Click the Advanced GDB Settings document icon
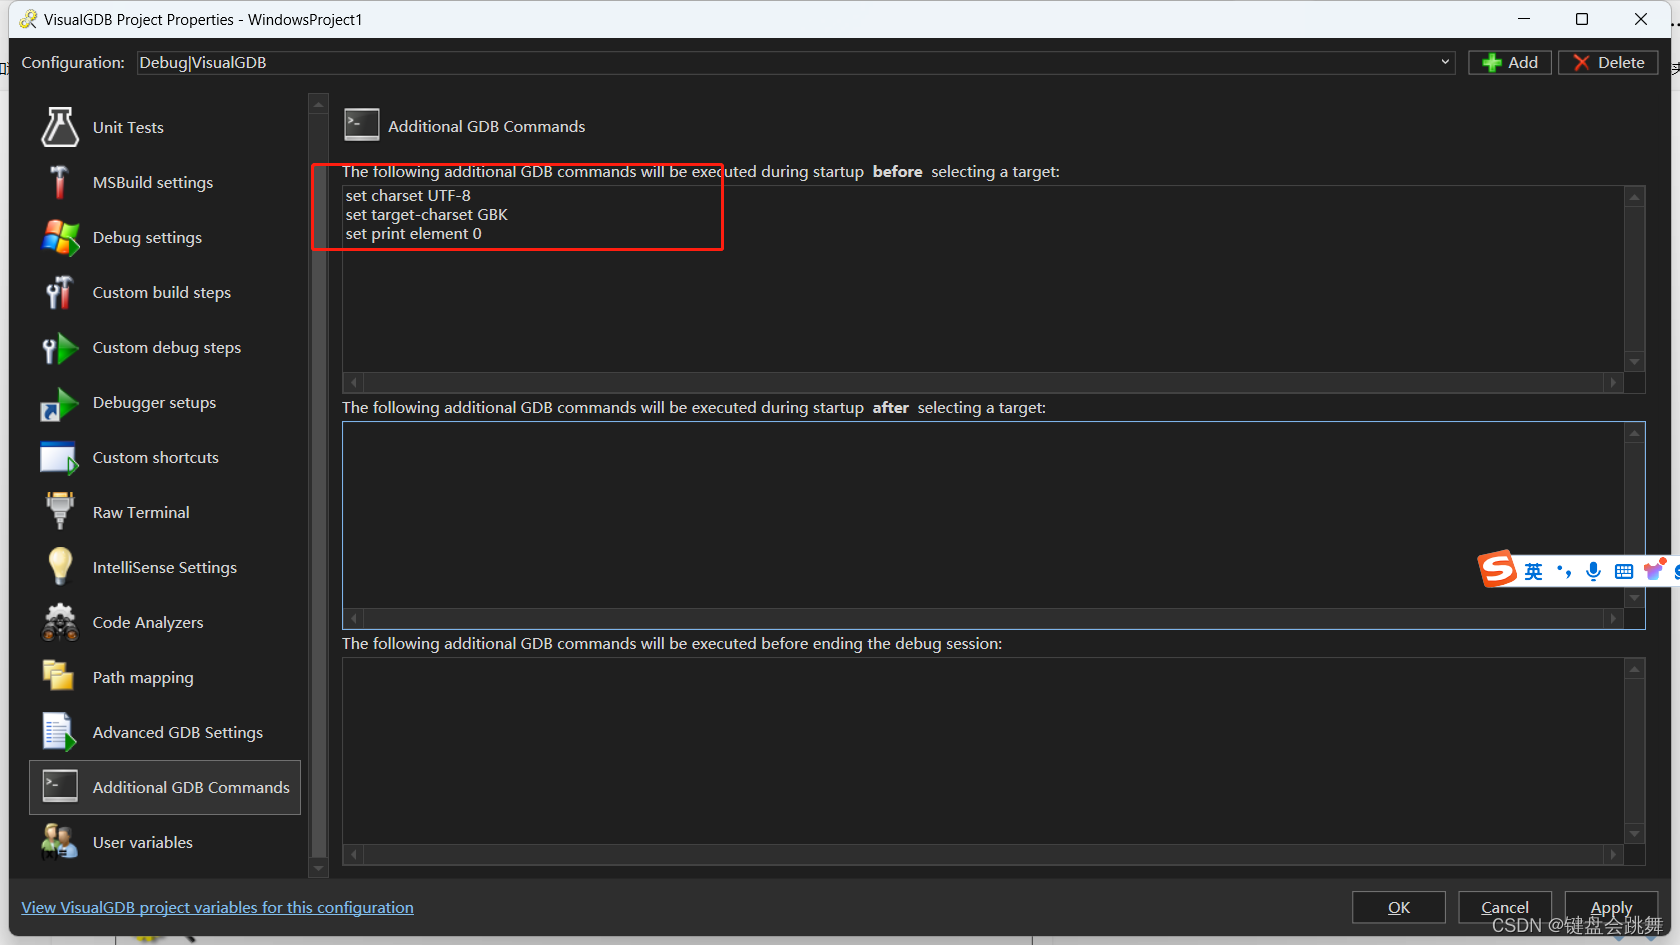 (x=60, y=732)
